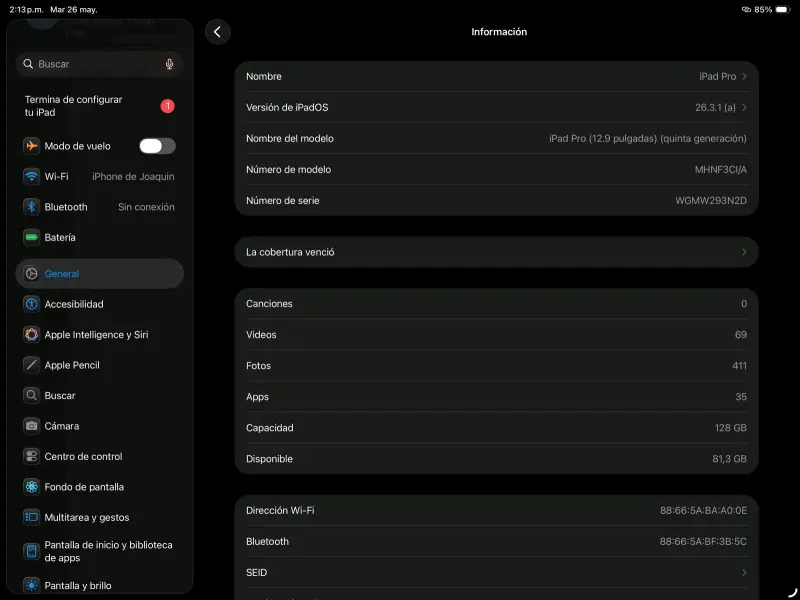Click the Buscar magnifier icon in sidebar list

click(32, 395)
